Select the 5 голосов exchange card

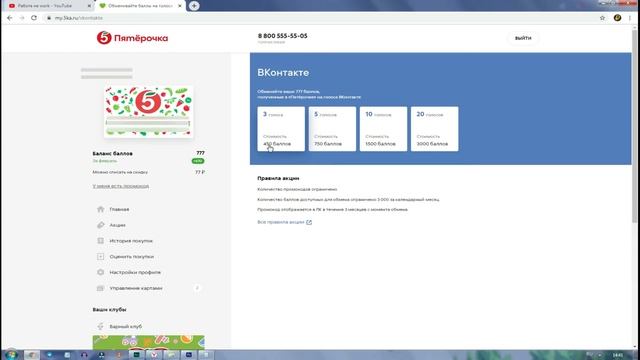click(332, 129)
